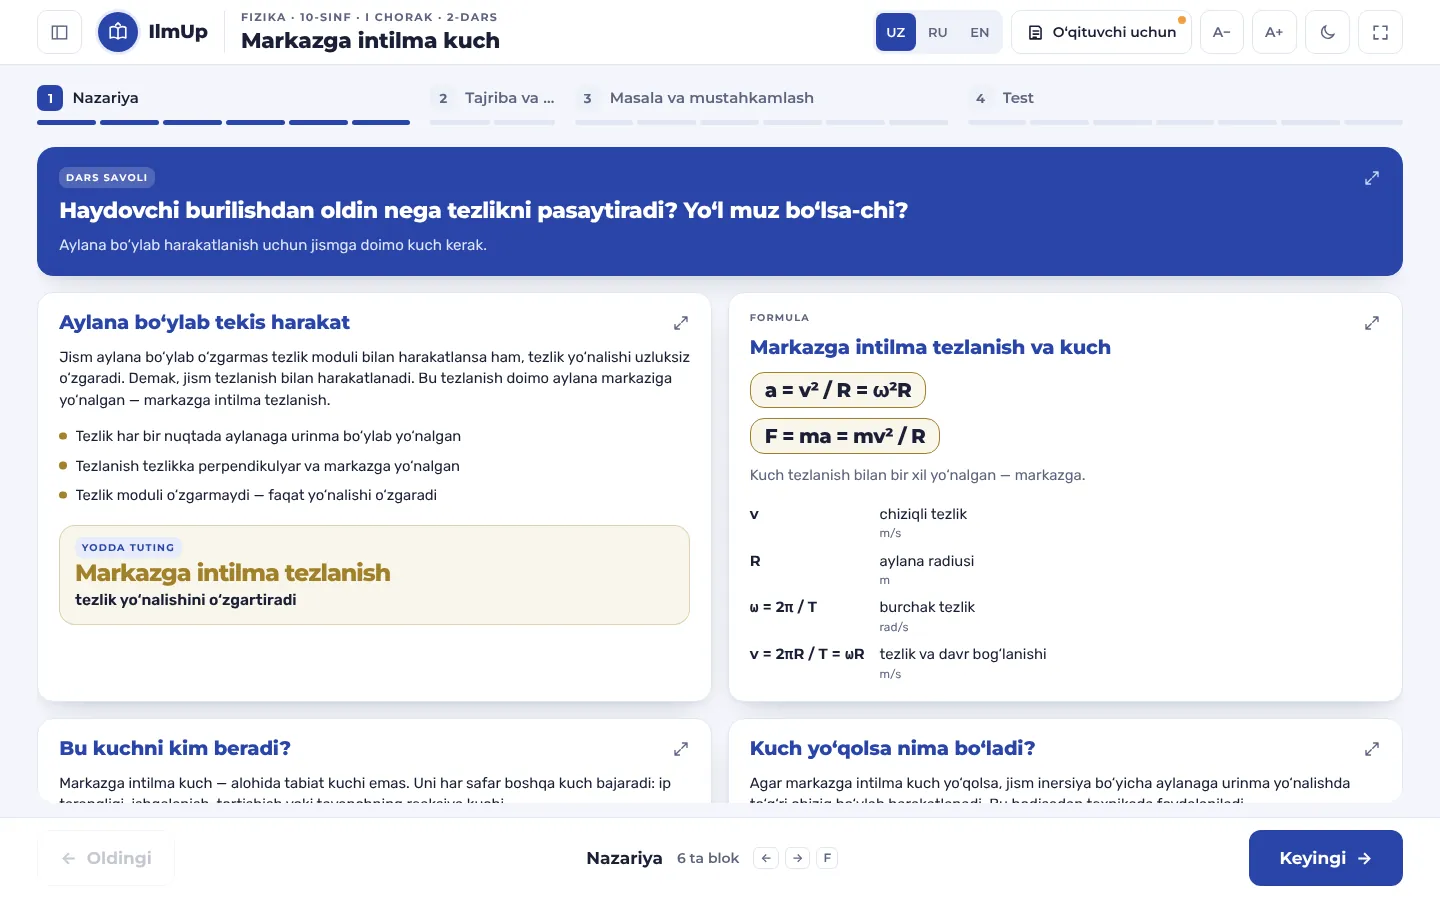Click the F key shortcut hint

pos(827,858)
